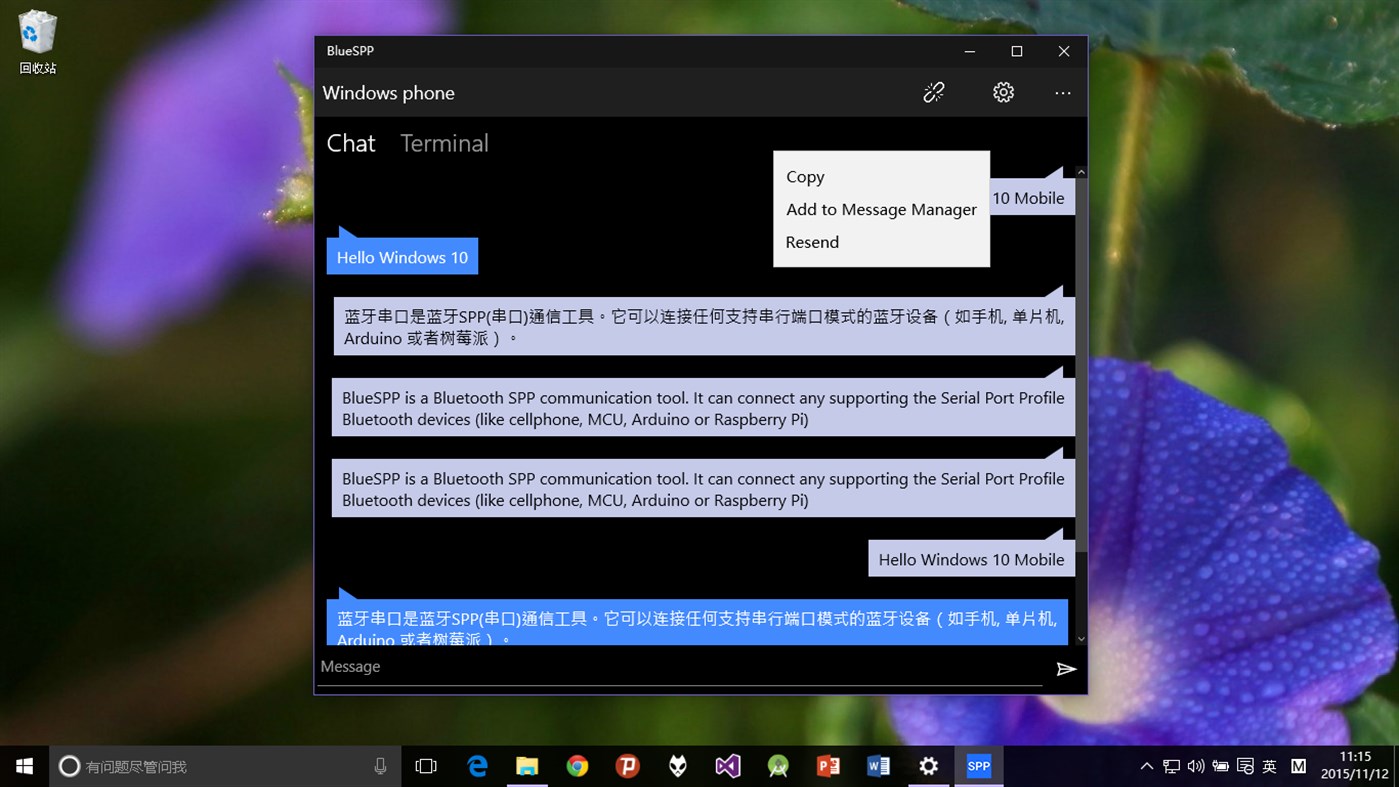Screen dimensions: 1399x787
Task: Open the ellipsis more-options icon
Action: click(x=1062, y=92)
